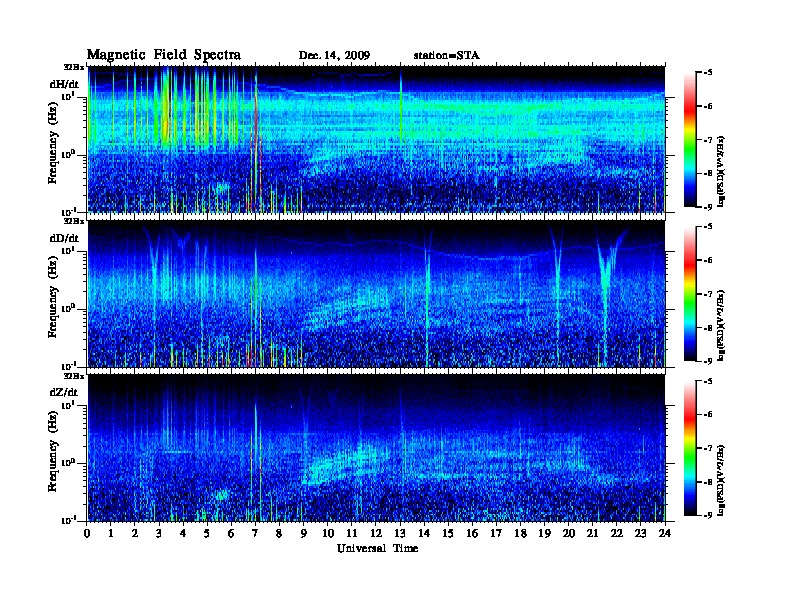The width and height of the screenshot is (792, 612).
Task: Click hour 5 on the Universal Time axis
Action: pyautogui.click(x=207, y=533)
